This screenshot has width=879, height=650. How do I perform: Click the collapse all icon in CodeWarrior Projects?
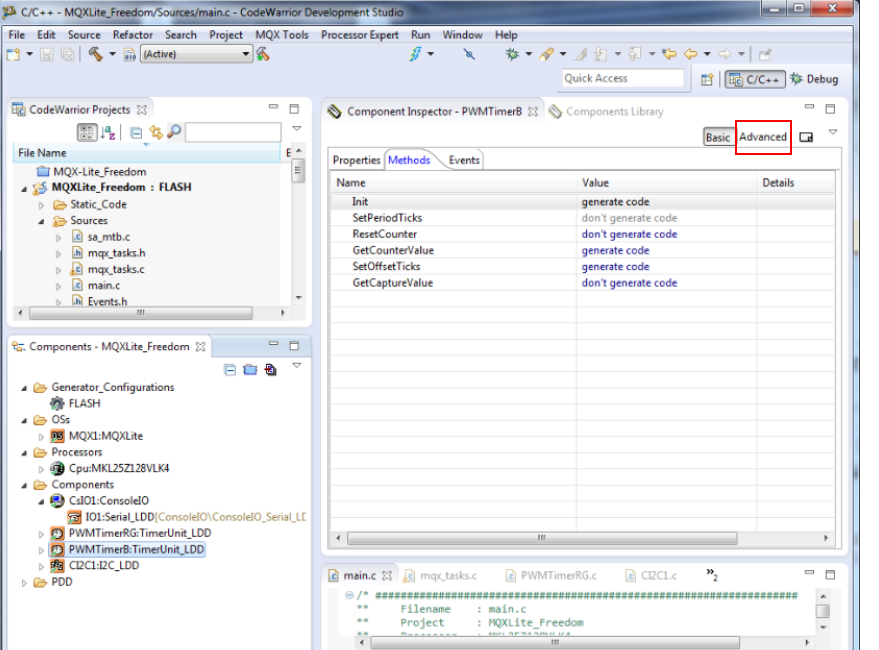[136, 133]
